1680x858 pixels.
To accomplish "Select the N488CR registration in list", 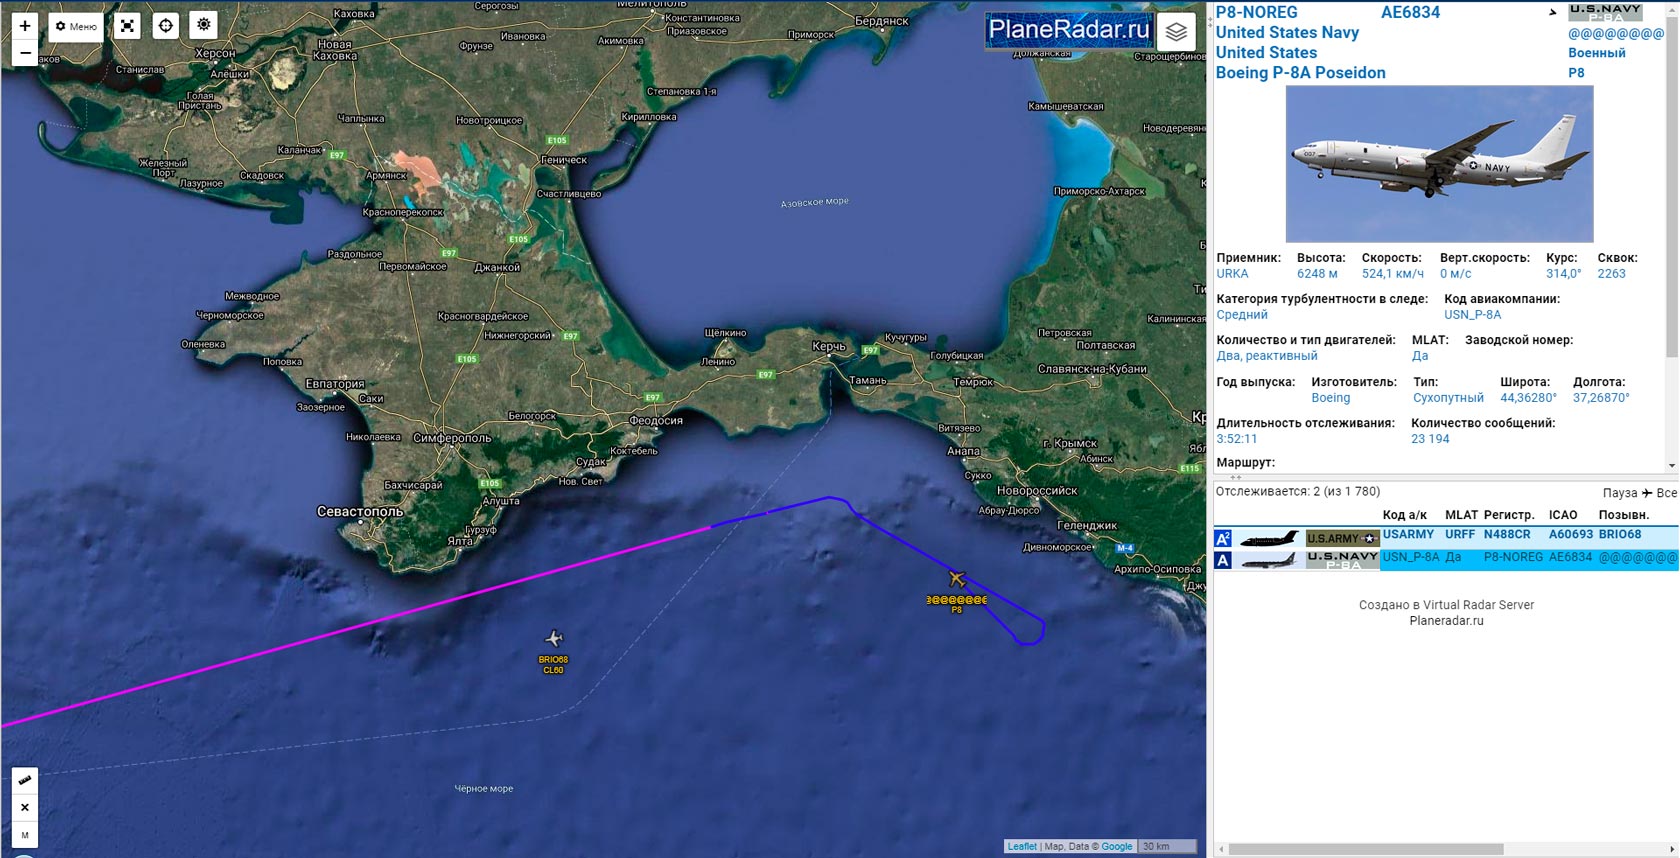I will click(1507, 535).
